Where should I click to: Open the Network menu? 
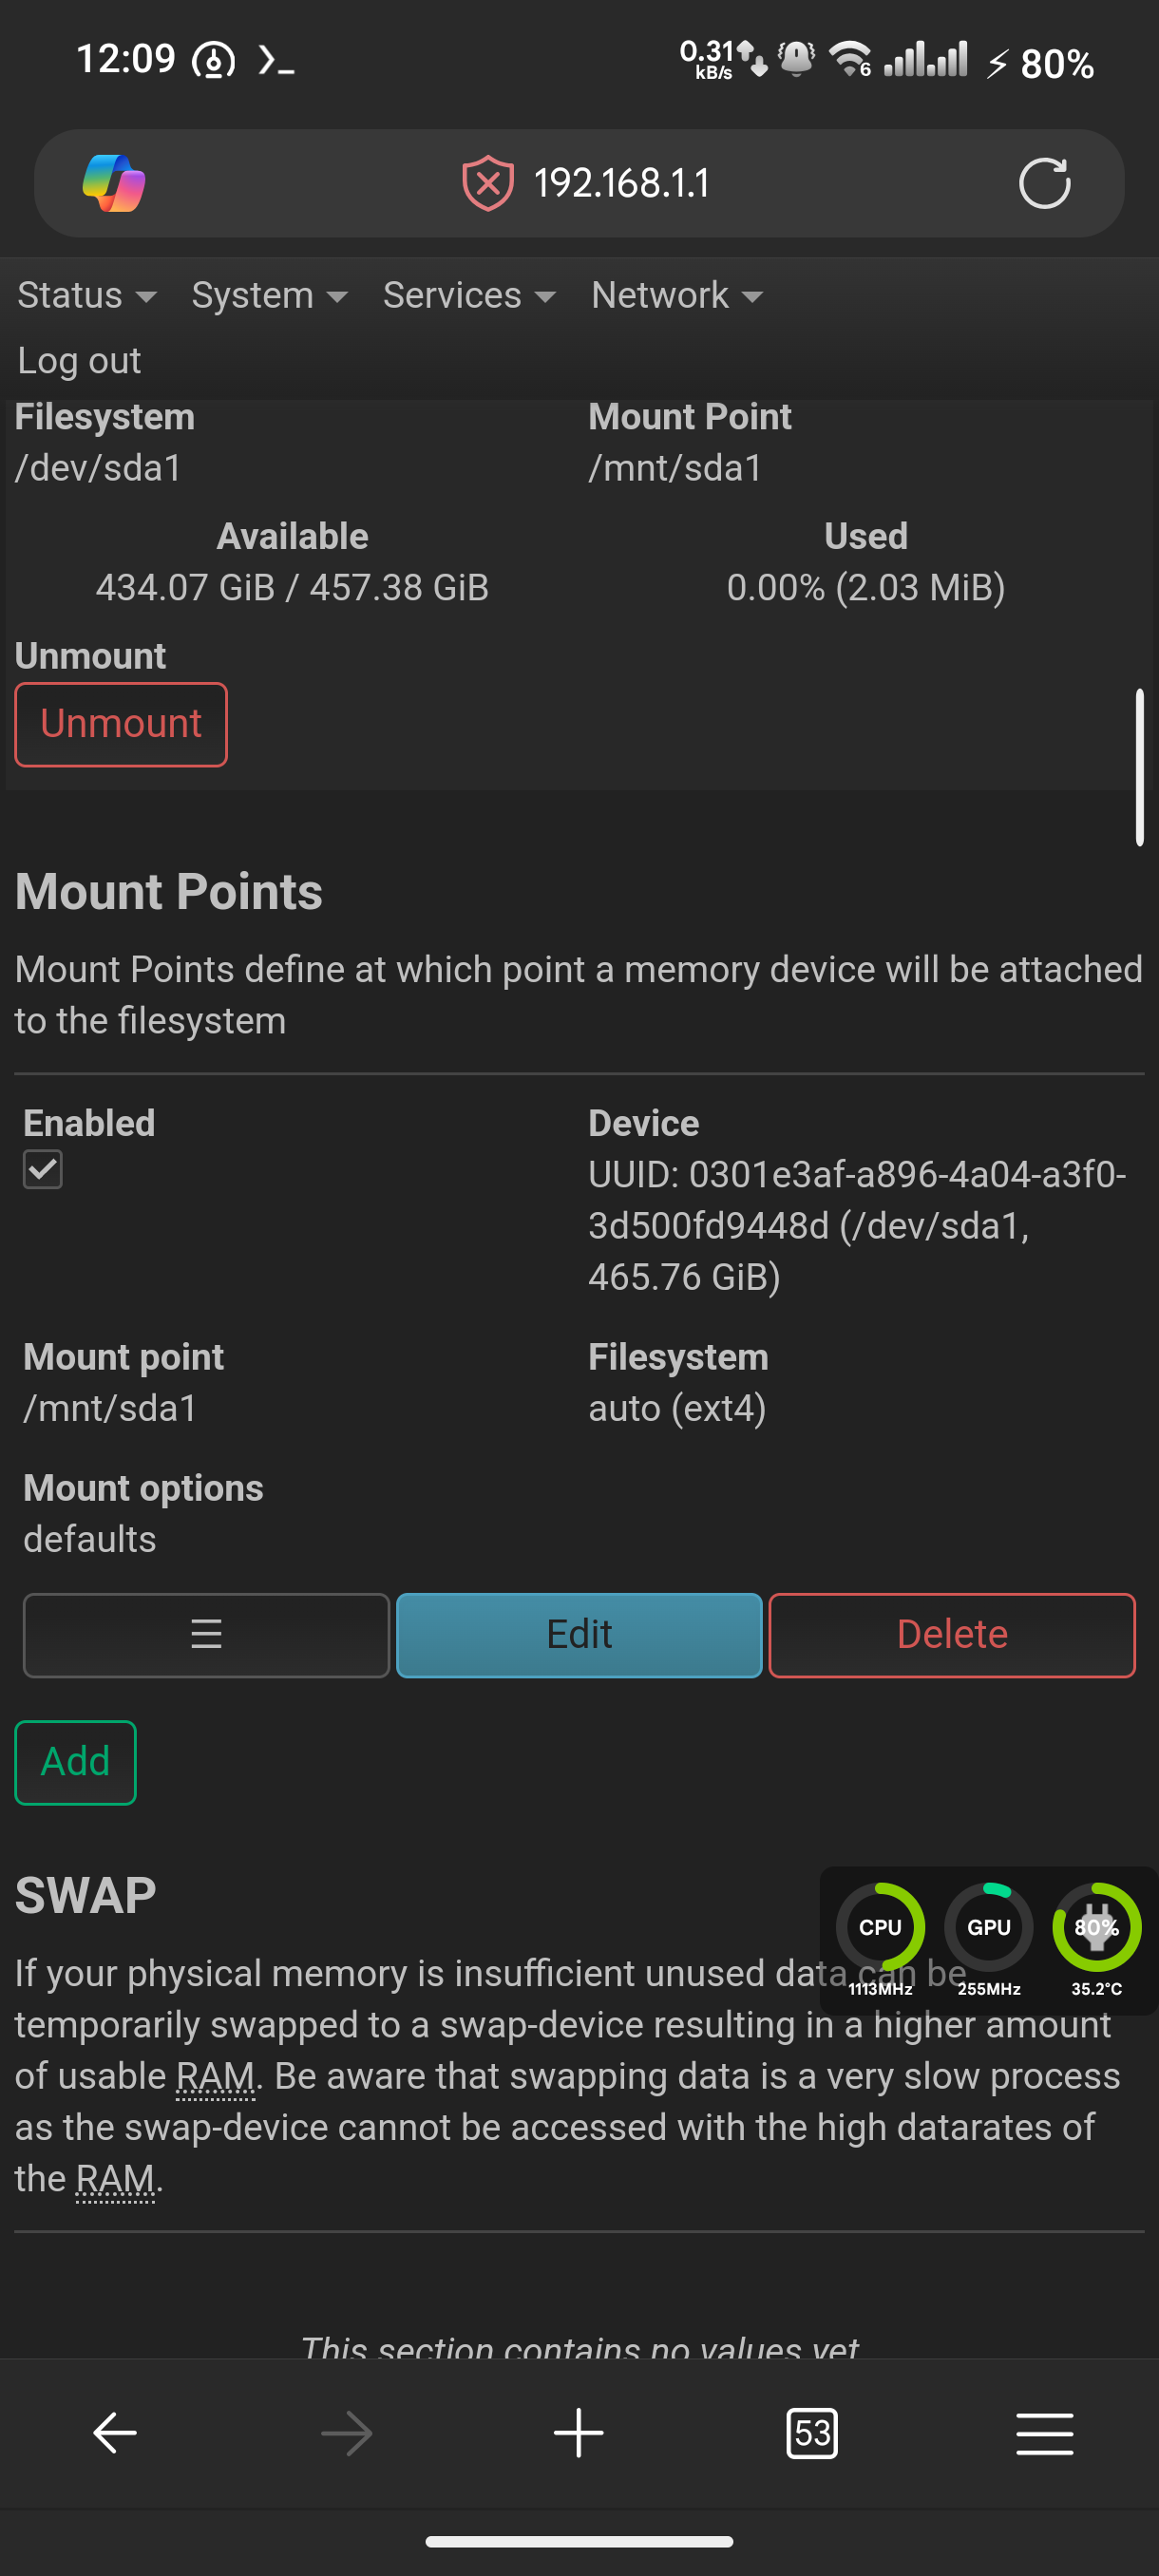677,295
